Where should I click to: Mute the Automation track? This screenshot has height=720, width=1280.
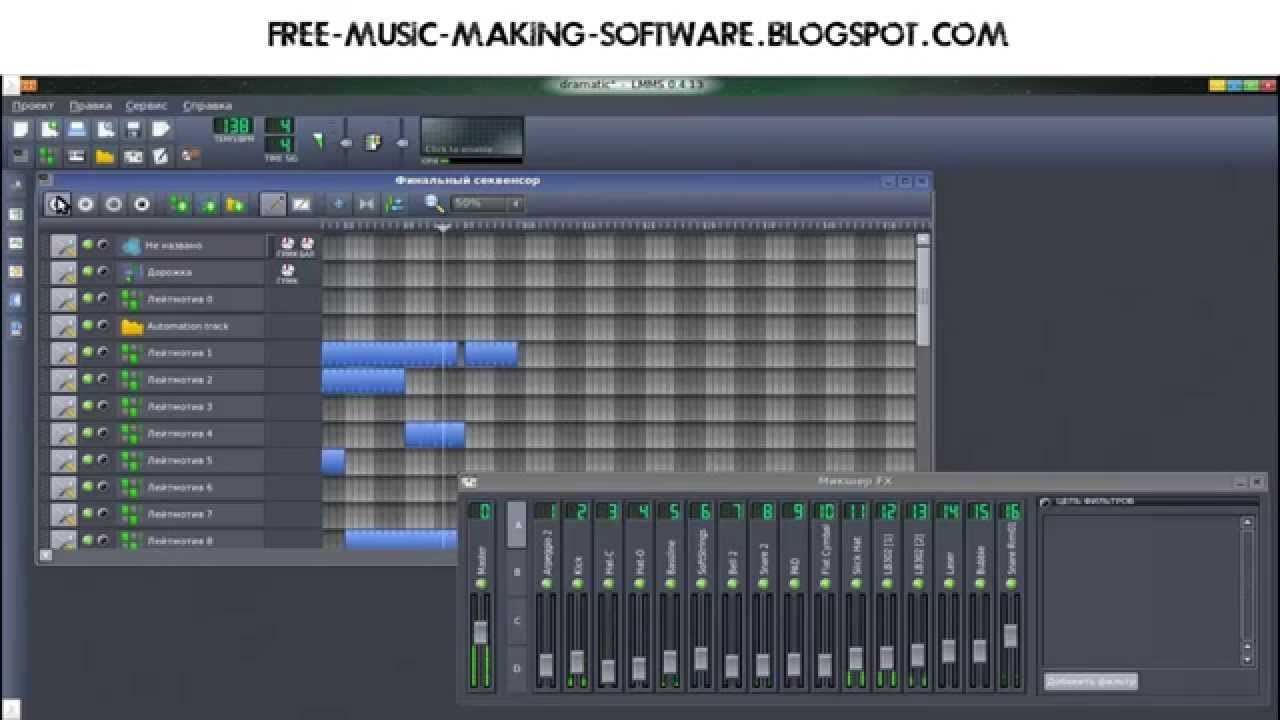[x=88, y=325]
